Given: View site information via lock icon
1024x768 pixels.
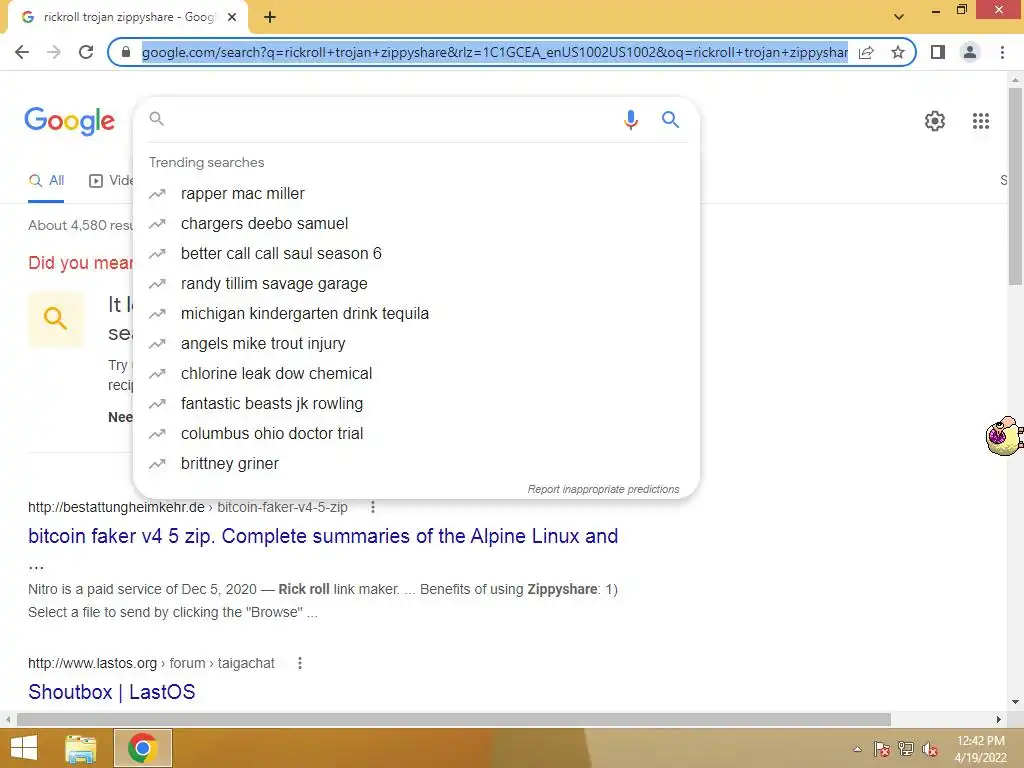Looking at the screenshot, I should (126, 52).
